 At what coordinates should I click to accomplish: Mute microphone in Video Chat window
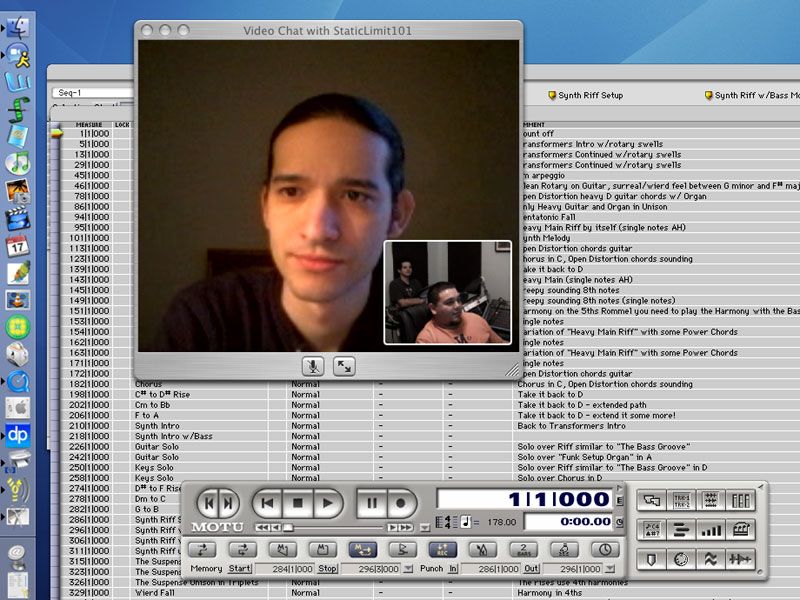click(x=313, y=366)
